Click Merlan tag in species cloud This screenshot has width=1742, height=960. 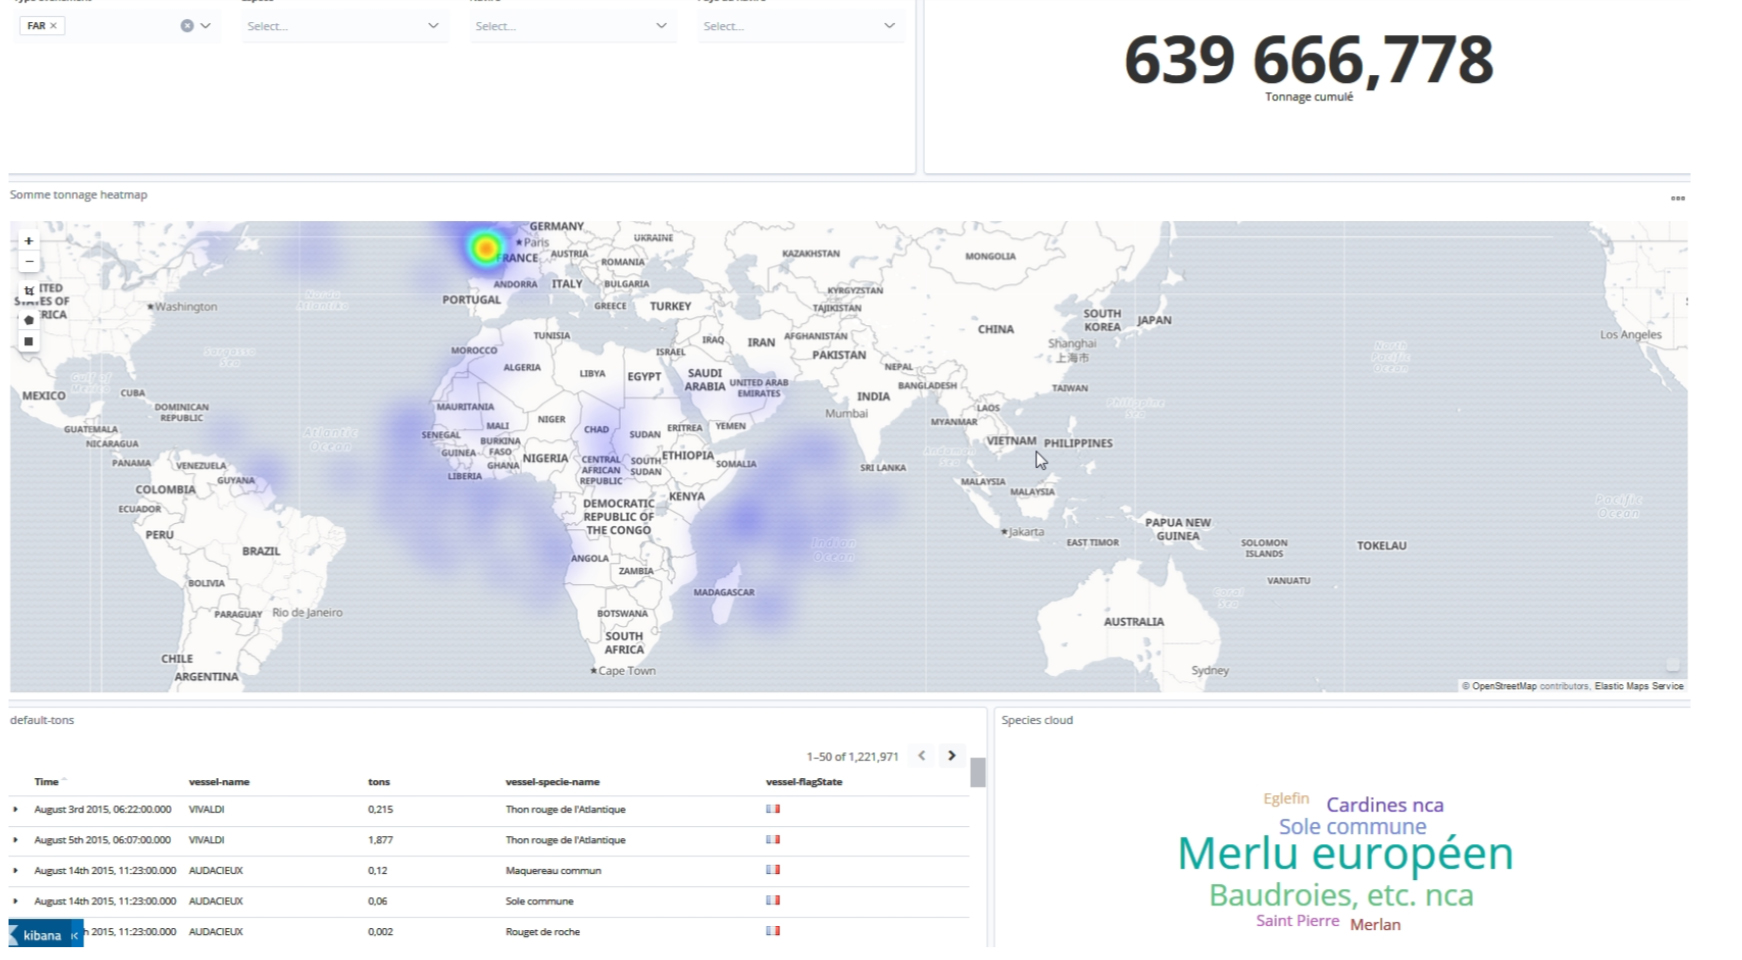pyautogui.click(x=1375, y=925)
